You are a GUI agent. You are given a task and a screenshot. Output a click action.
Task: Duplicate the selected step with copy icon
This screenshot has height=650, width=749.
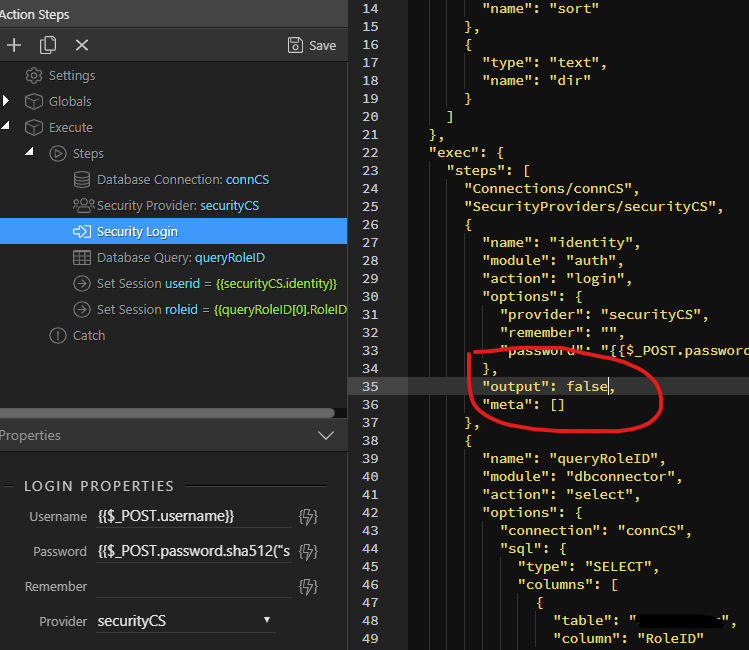48,45
